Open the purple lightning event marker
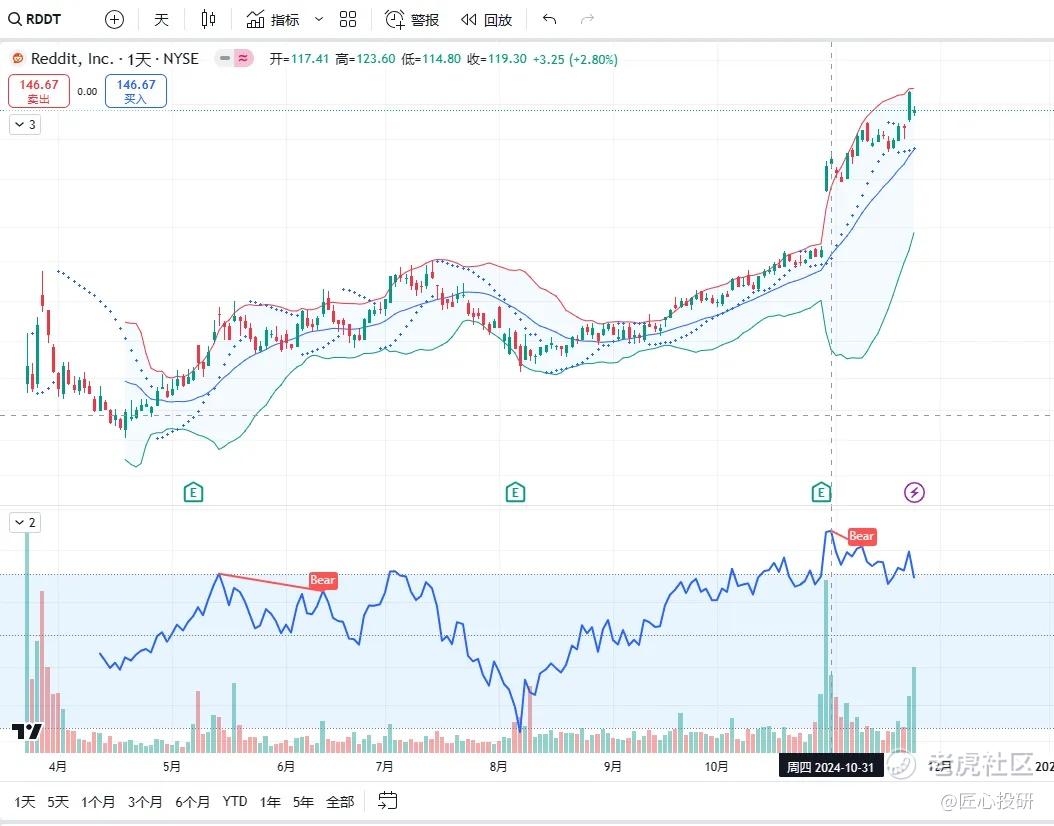Image resolution: width=1054 pixels, height=826 pixels. pyautogui.click(x=914, y=493)
